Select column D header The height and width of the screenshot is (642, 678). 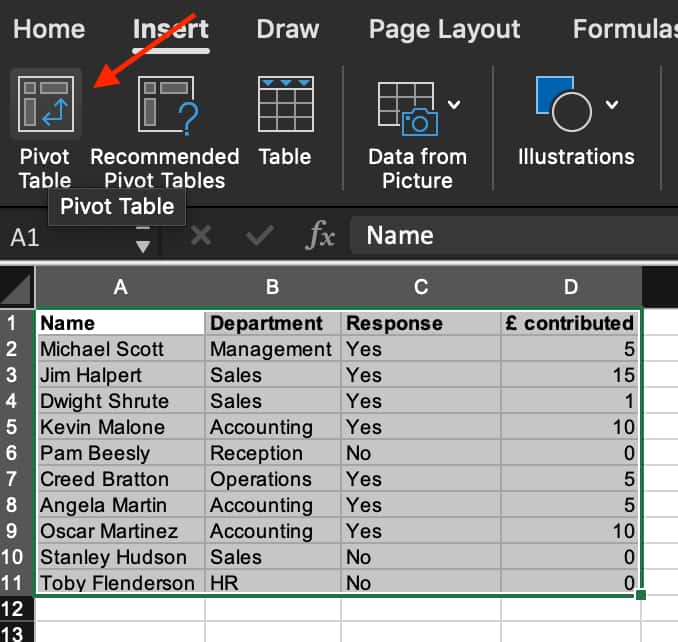pyautogui.click(x=571, y=287)
